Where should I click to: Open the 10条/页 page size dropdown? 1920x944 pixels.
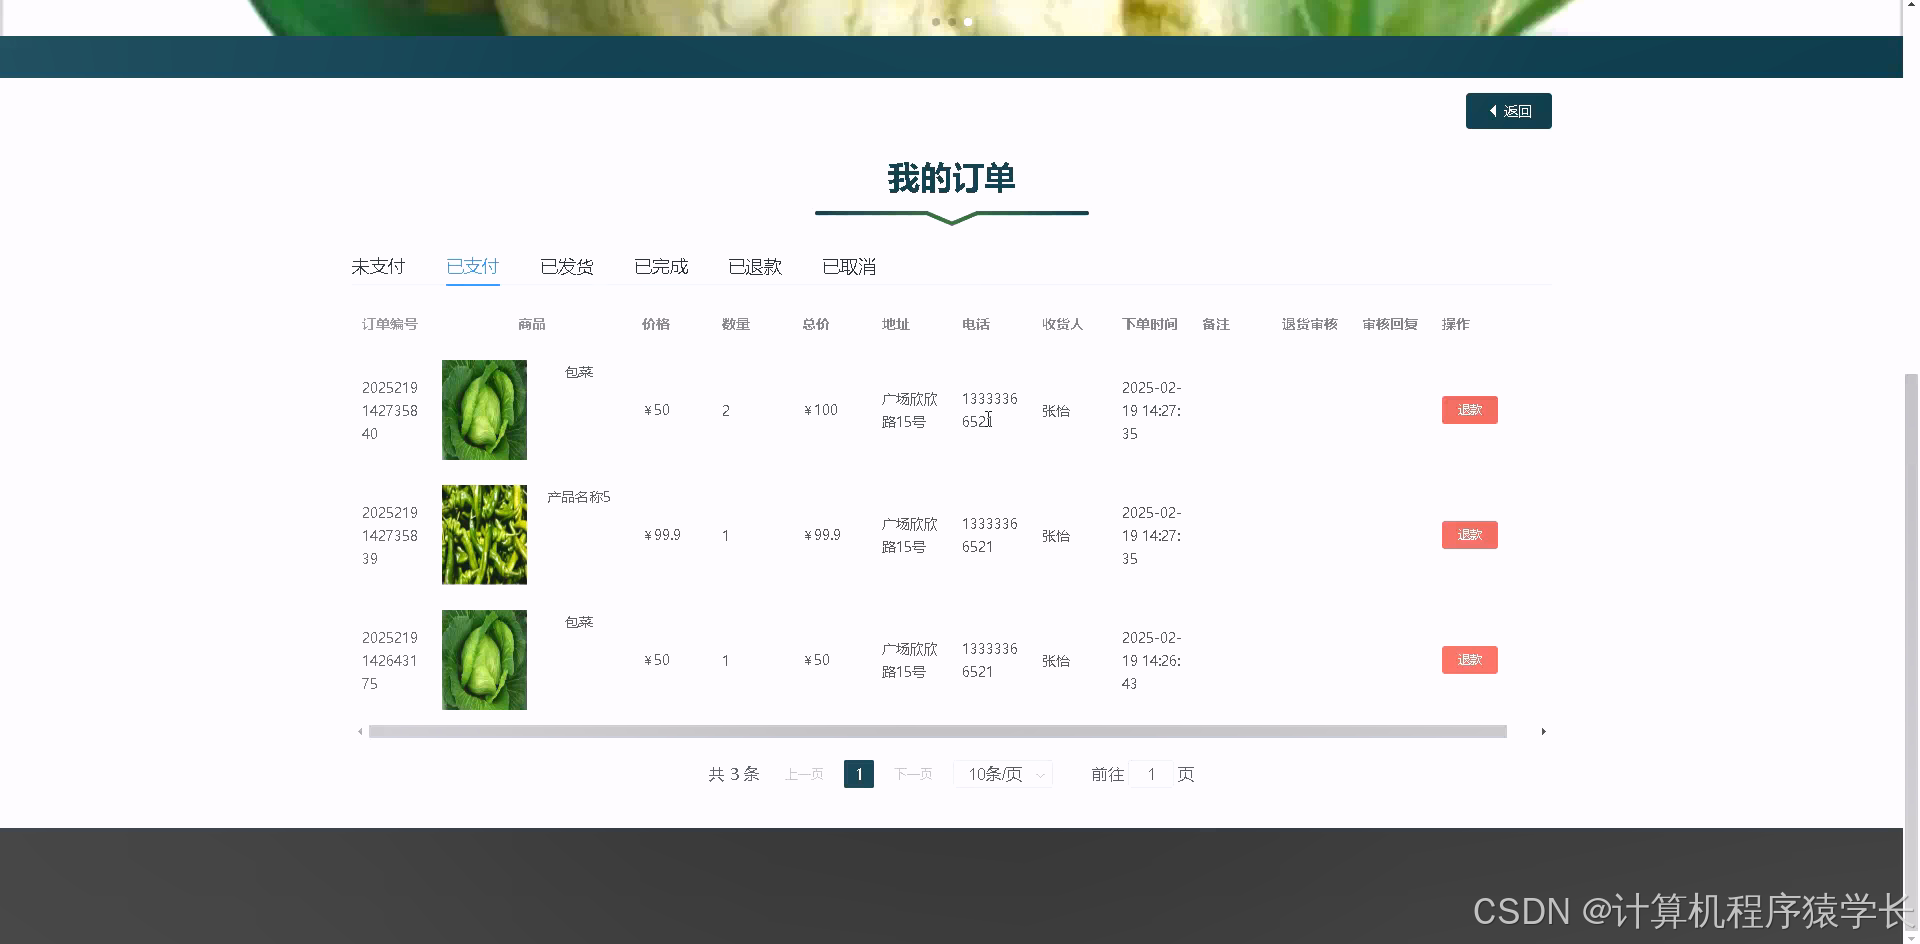tap(1001, 773)
